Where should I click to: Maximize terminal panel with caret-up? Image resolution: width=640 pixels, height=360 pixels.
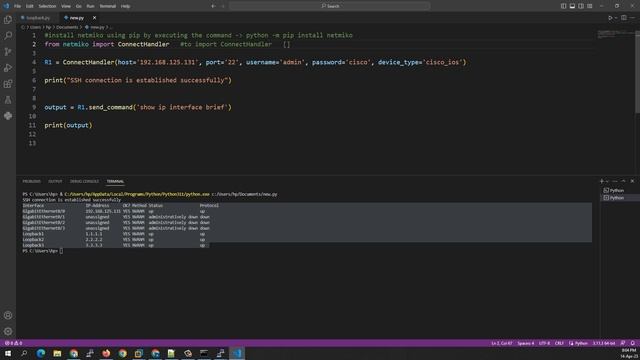tap(623, 181)
